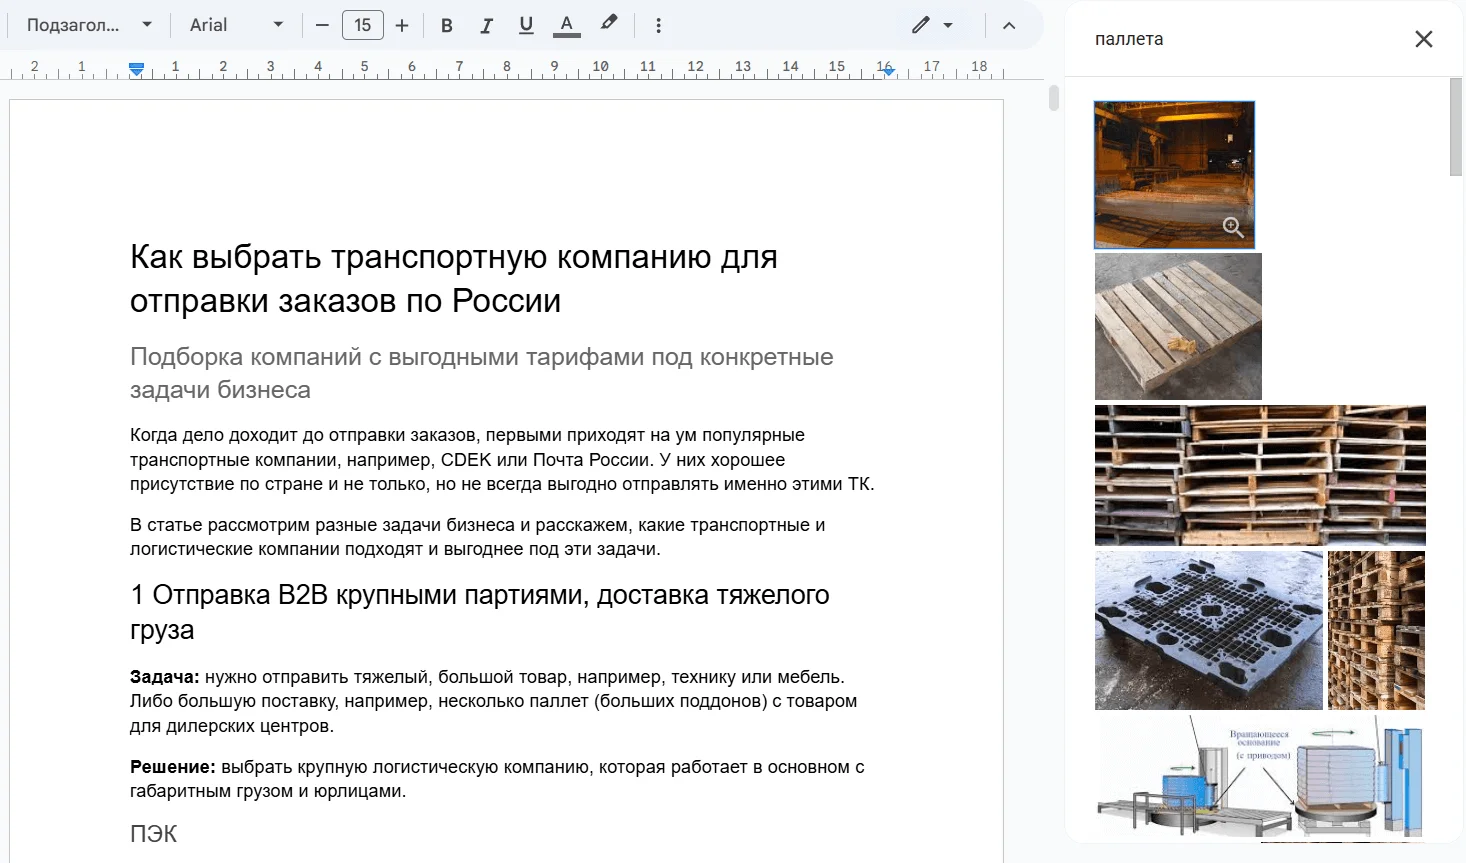The height and width of the screenshot is (863, 1466).
Task: Open the paragraph style dropdown
Action: (x=89, y=26)
